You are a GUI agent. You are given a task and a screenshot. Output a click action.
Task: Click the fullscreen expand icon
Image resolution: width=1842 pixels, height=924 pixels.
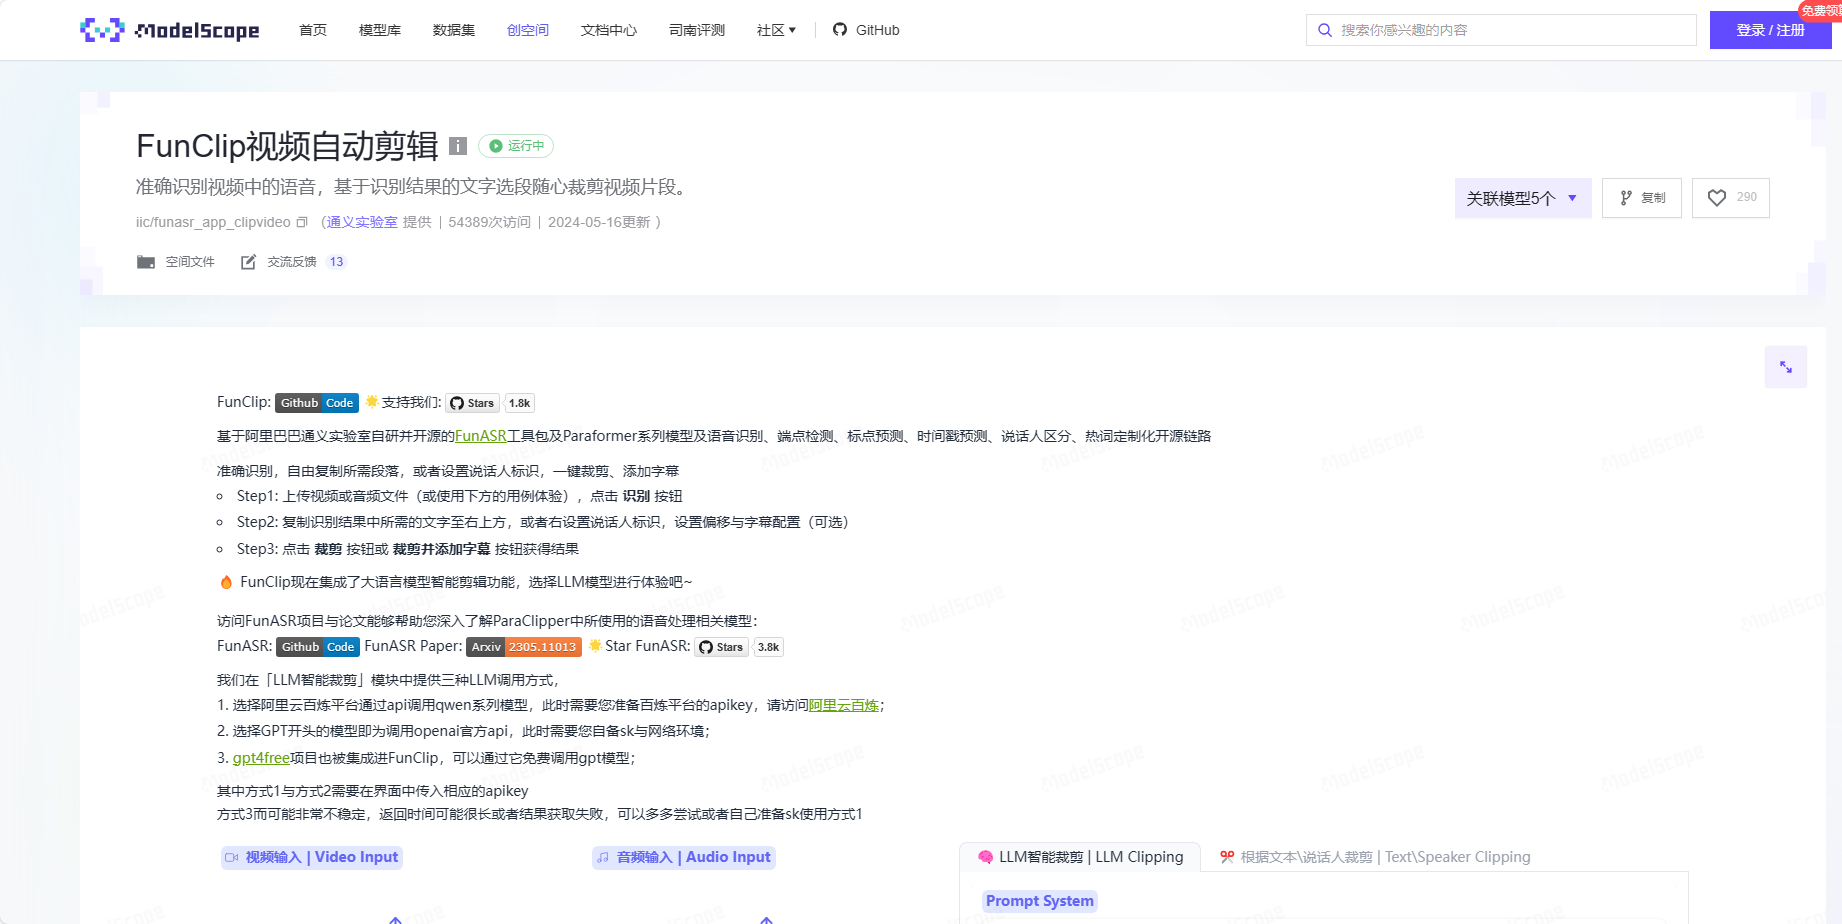point(1786,367)
